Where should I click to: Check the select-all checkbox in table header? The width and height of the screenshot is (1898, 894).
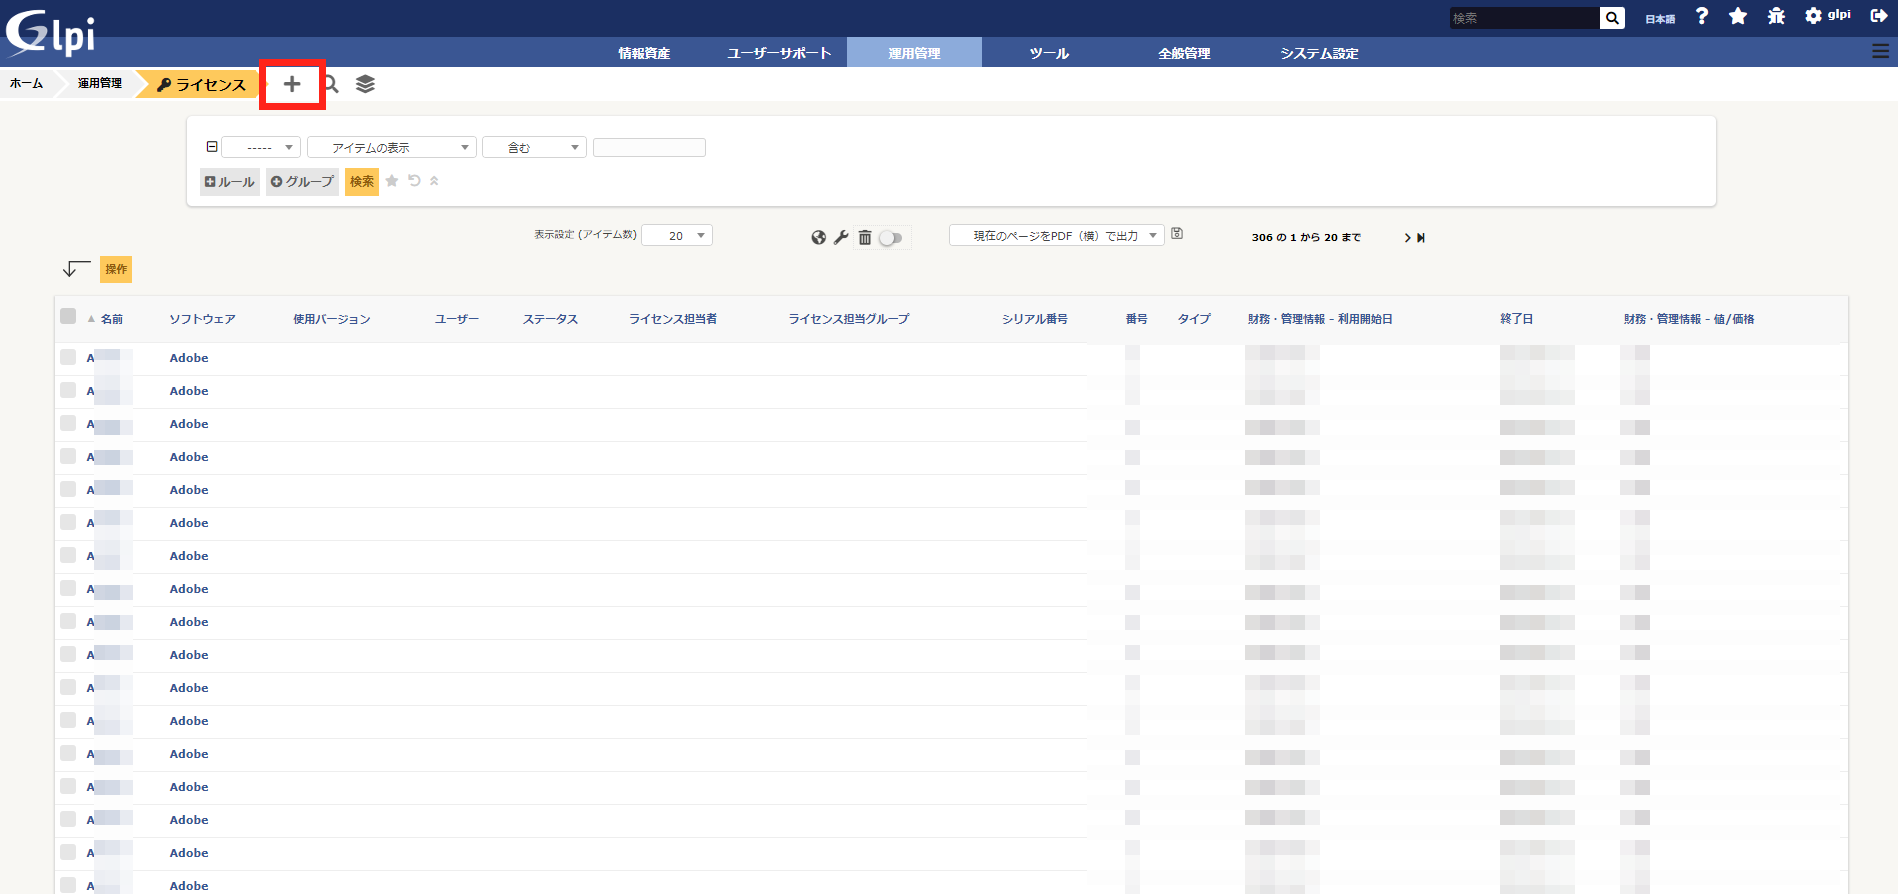[x=68, y=316]
